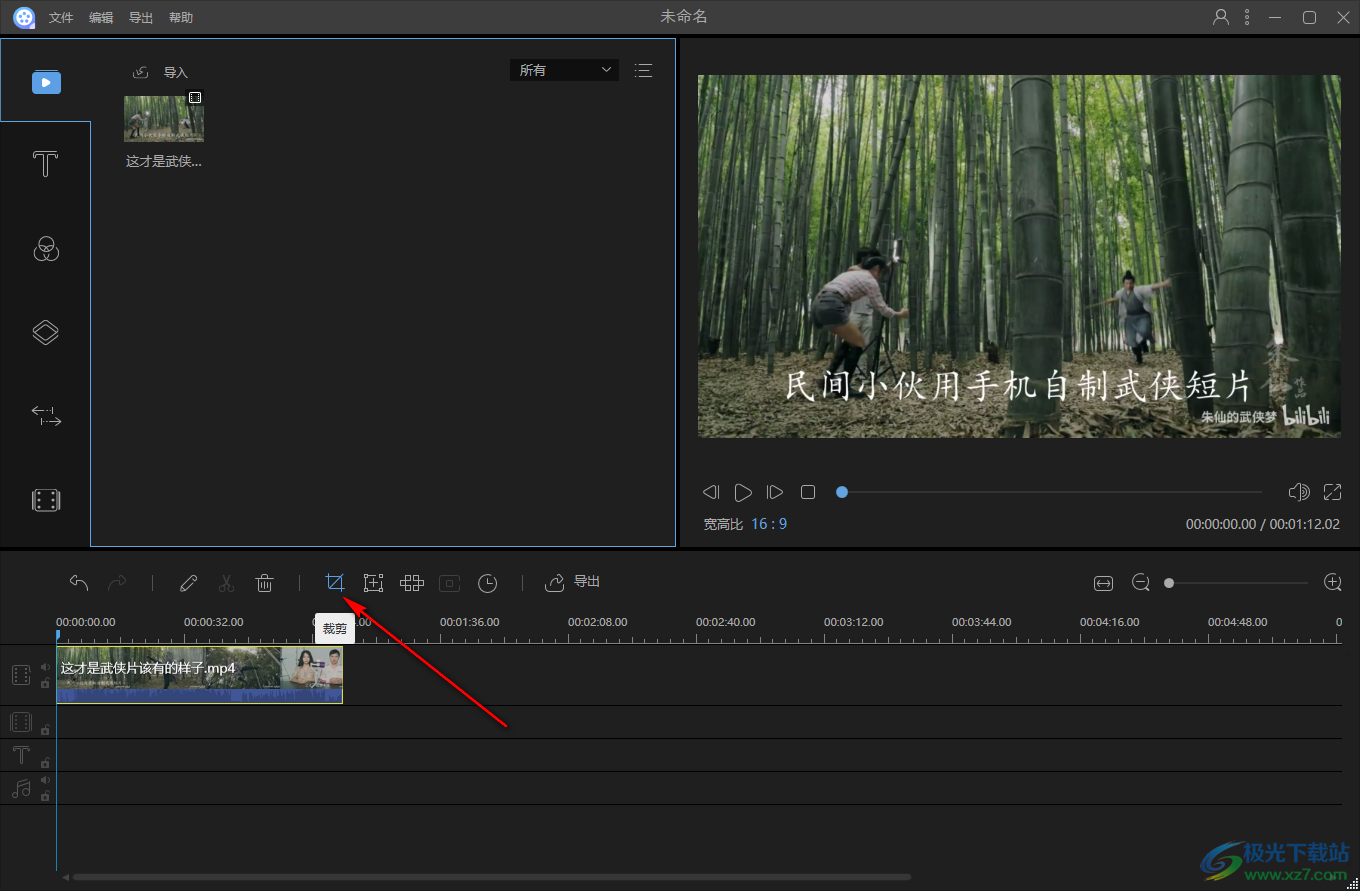Click the preview playback progress slider handle
Image resolution: width=1360 pixels, height=891 pixels.
842,492
